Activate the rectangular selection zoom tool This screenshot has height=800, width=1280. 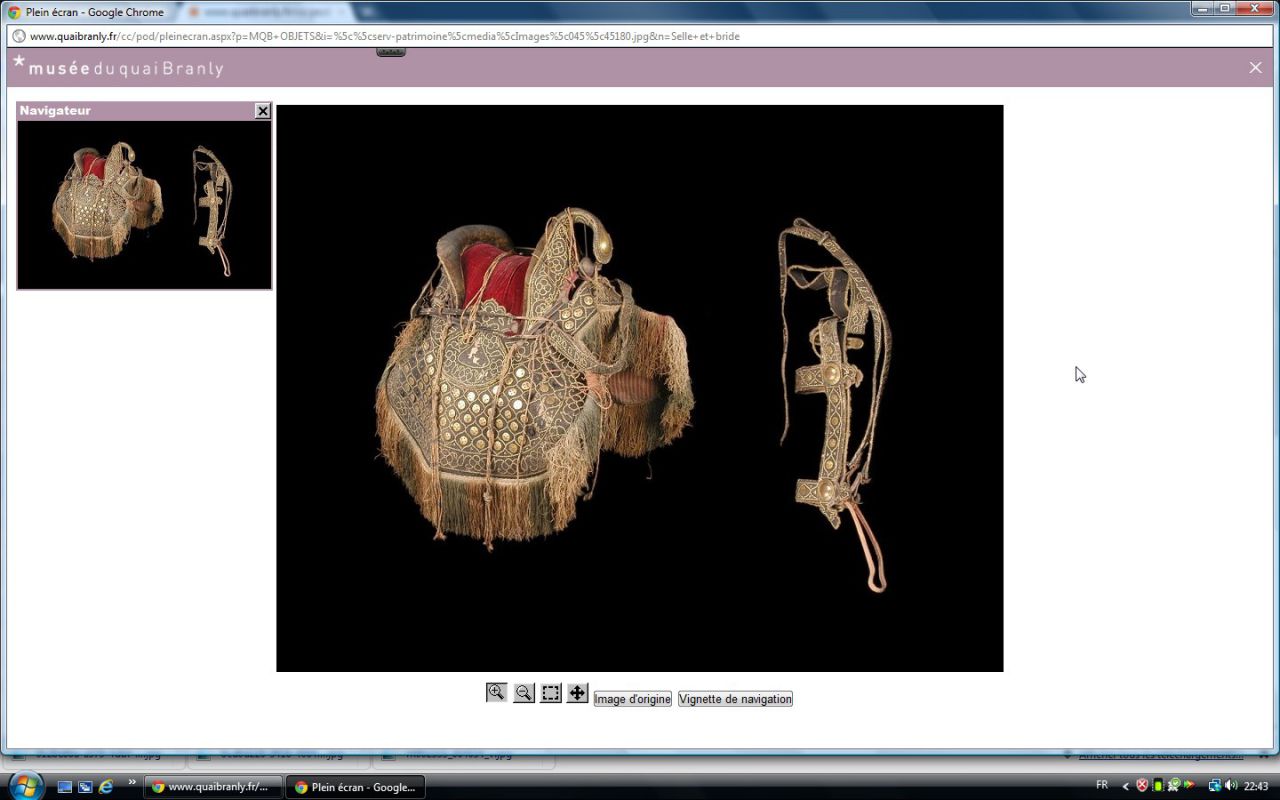551,693
